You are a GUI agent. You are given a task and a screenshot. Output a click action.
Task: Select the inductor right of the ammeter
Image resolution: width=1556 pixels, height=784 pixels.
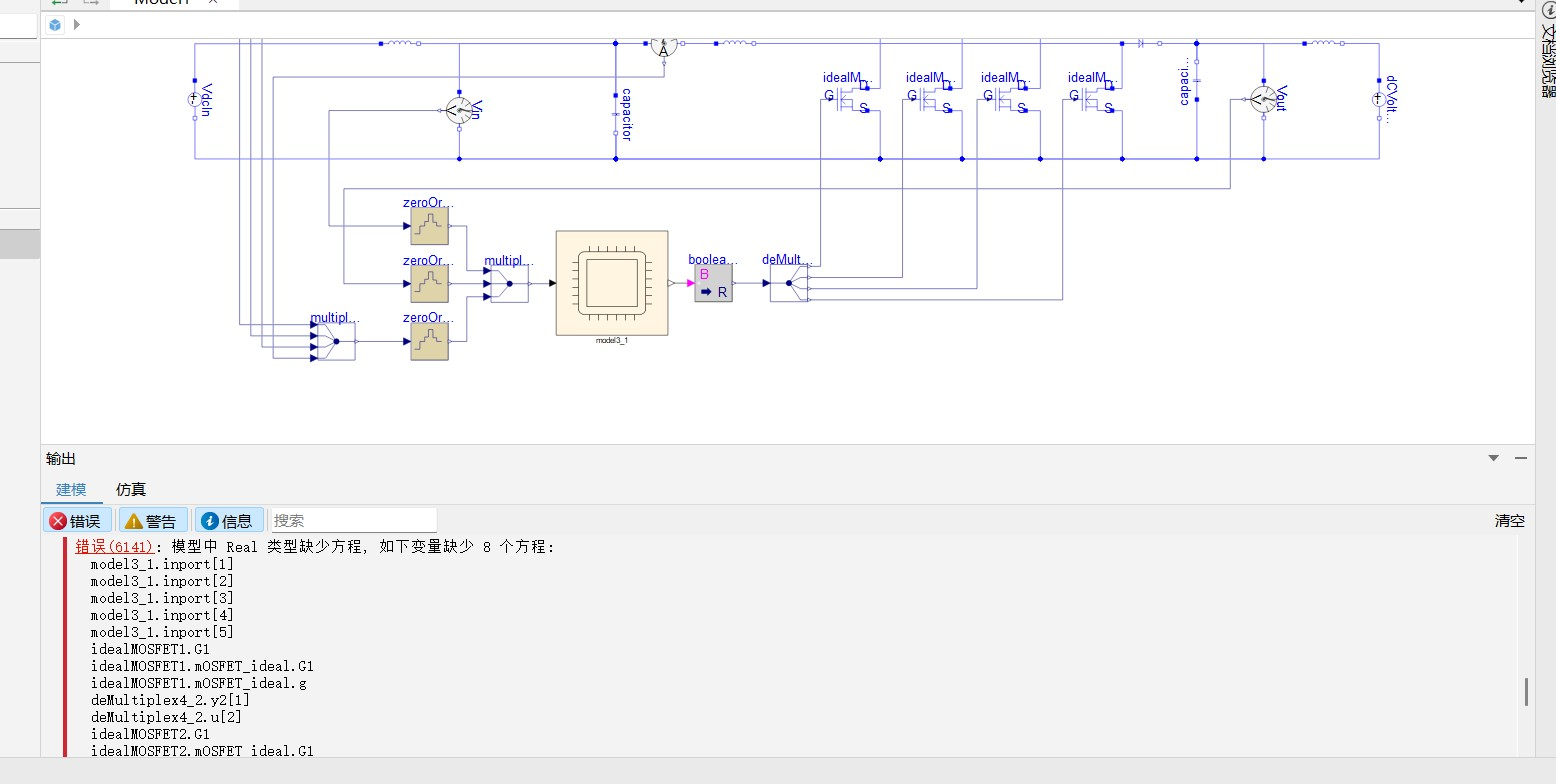[736, 44]
